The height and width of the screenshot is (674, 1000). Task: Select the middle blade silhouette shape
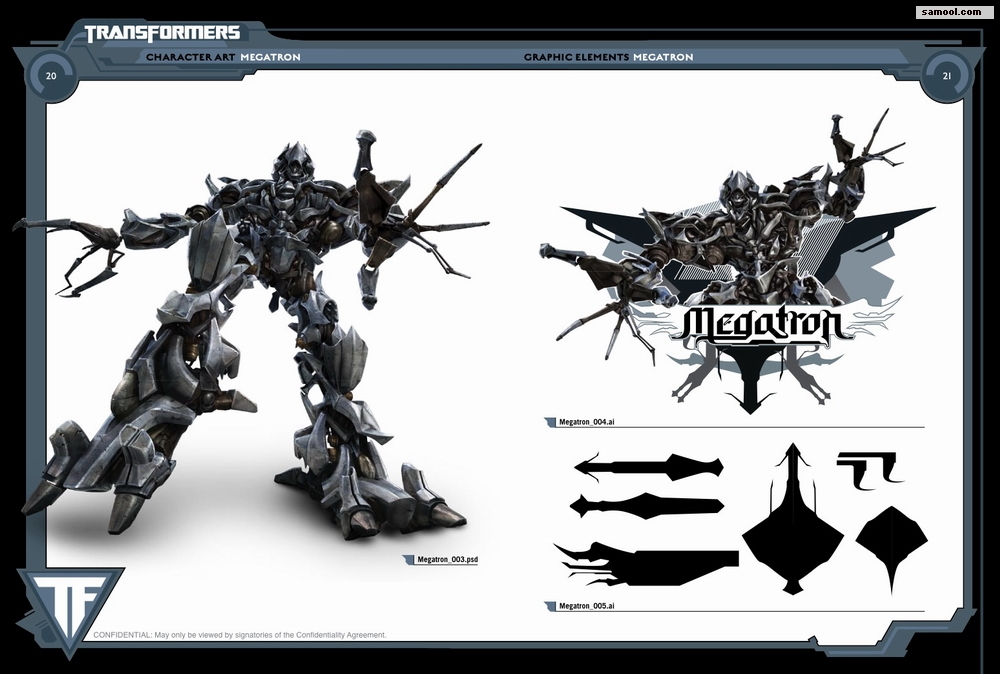646,506
